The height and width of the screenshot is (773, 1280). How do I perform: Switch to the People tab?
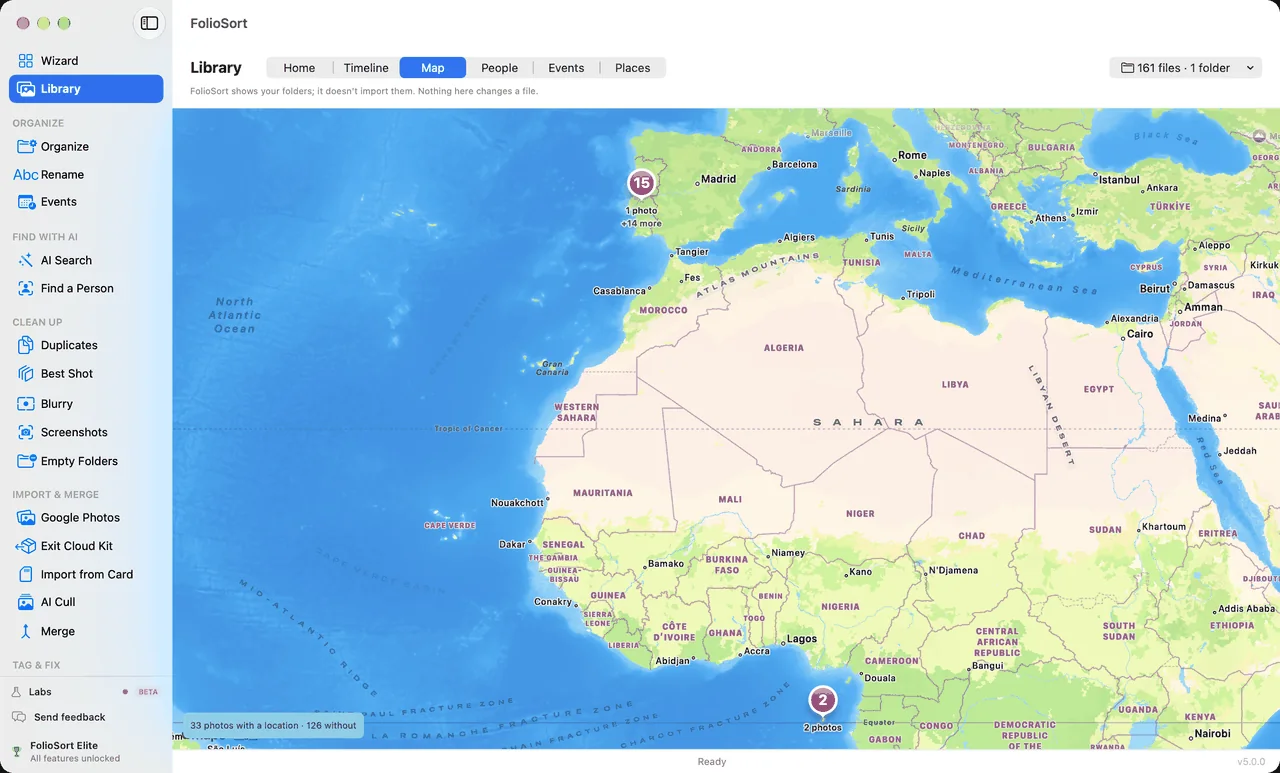pyautogui.click(x=499, y=68)
